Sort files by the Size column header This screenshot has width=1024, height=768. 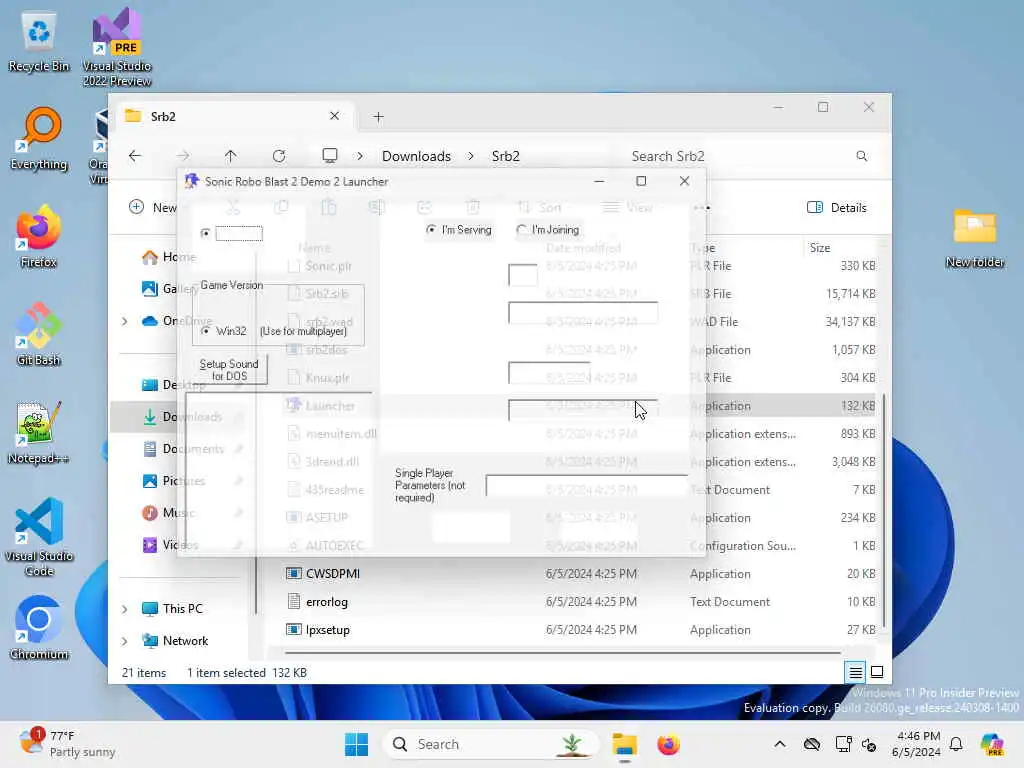[820, 248]
